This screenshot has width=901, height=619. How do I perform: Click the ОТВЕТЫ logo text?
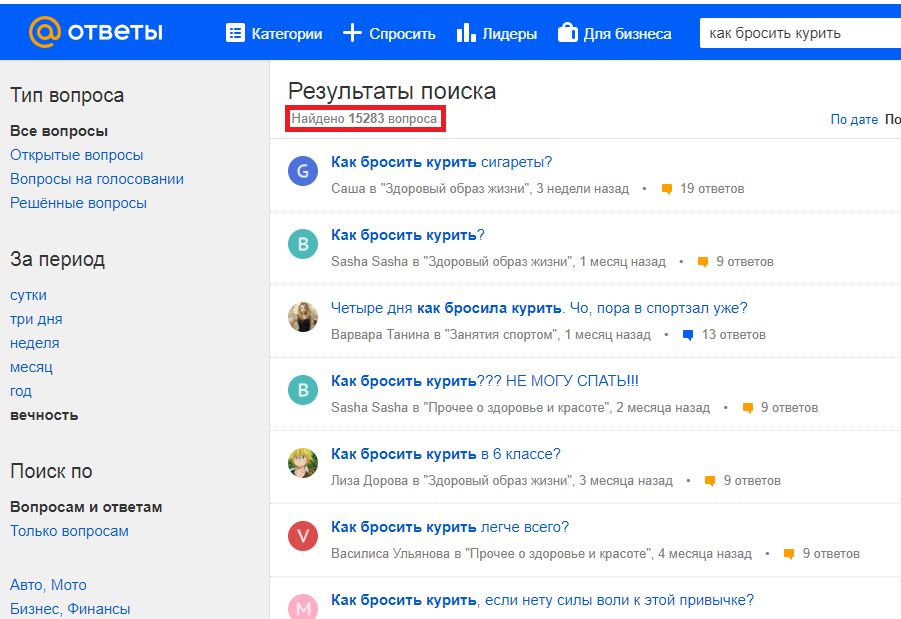click(115, 32)
